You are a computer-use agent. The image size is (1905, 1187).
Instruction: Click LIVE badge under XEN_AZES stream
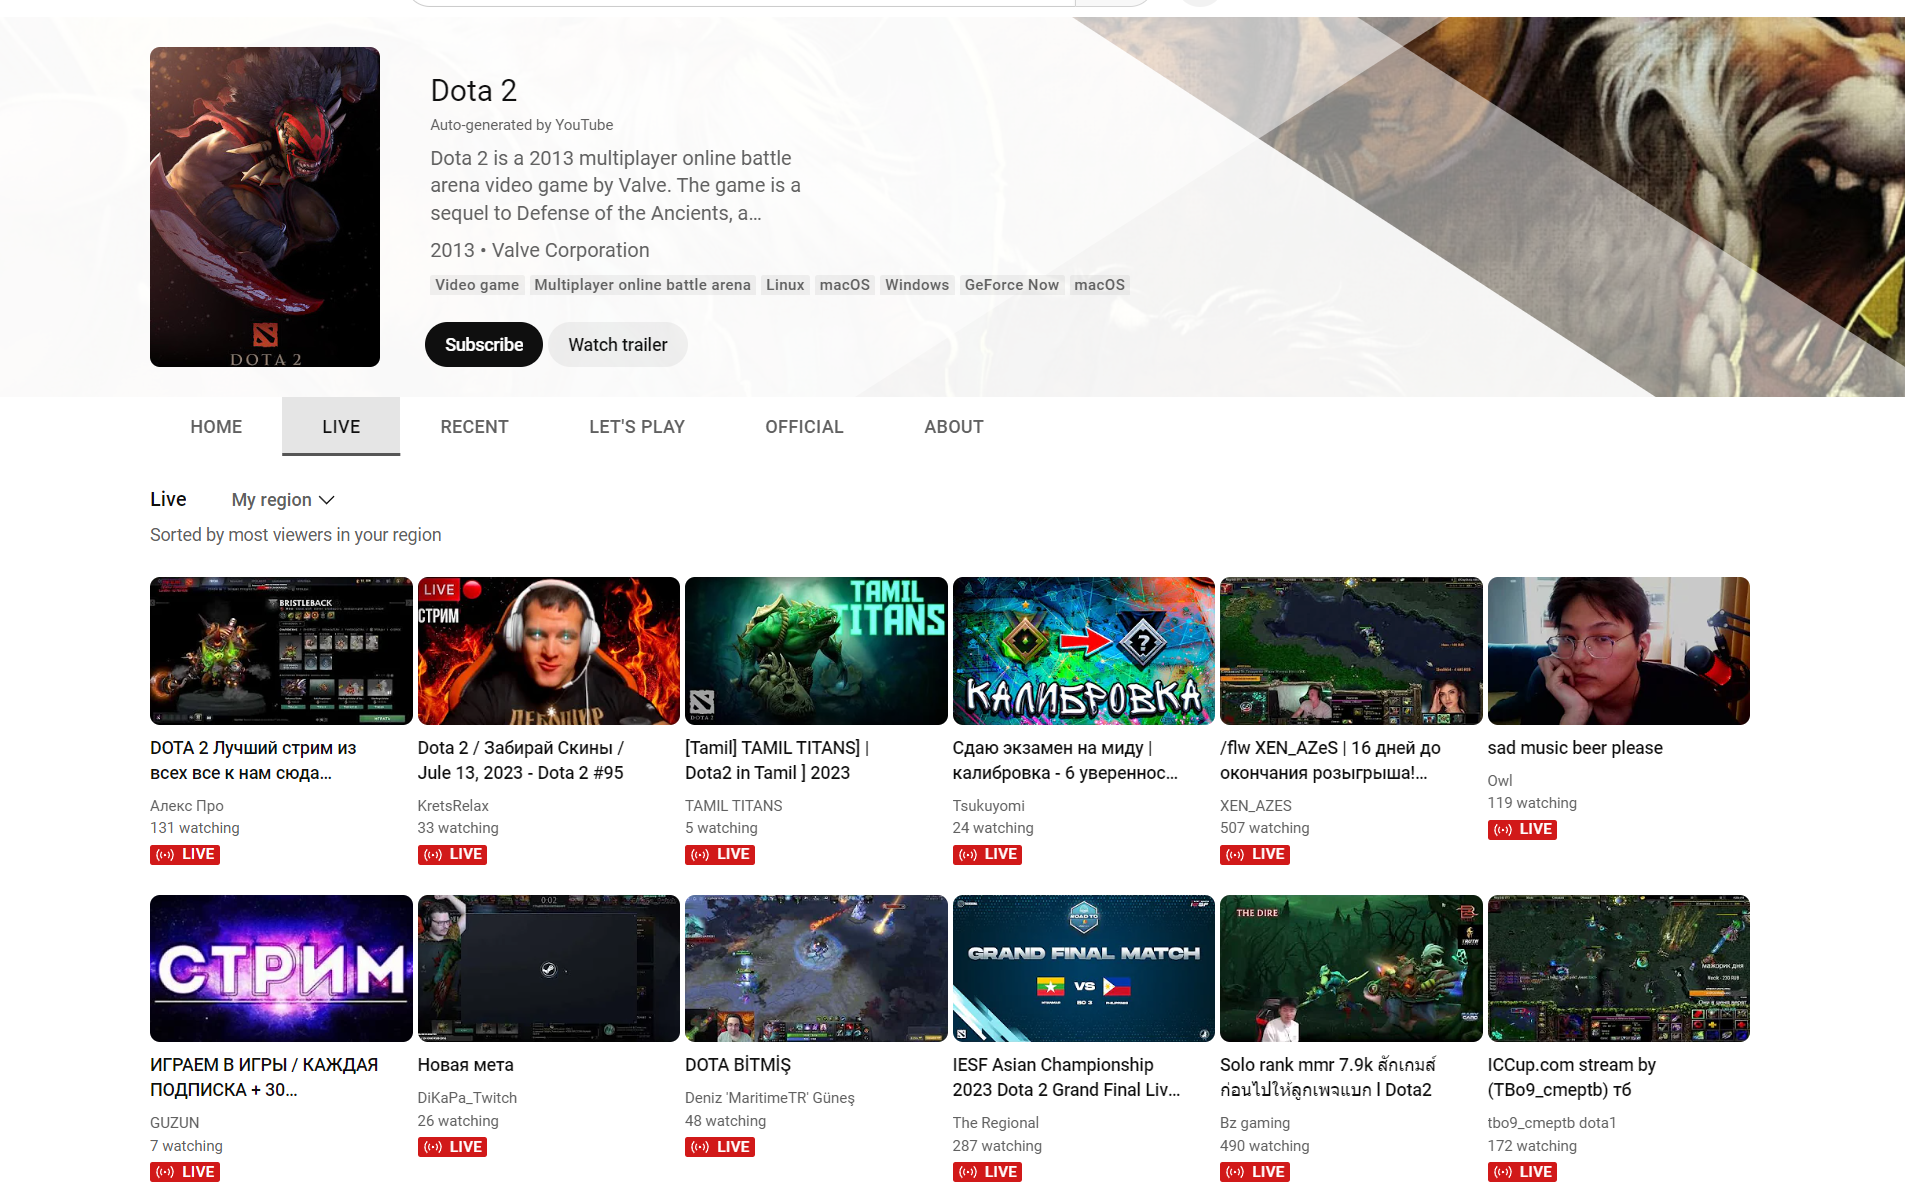pos(1254,854)
